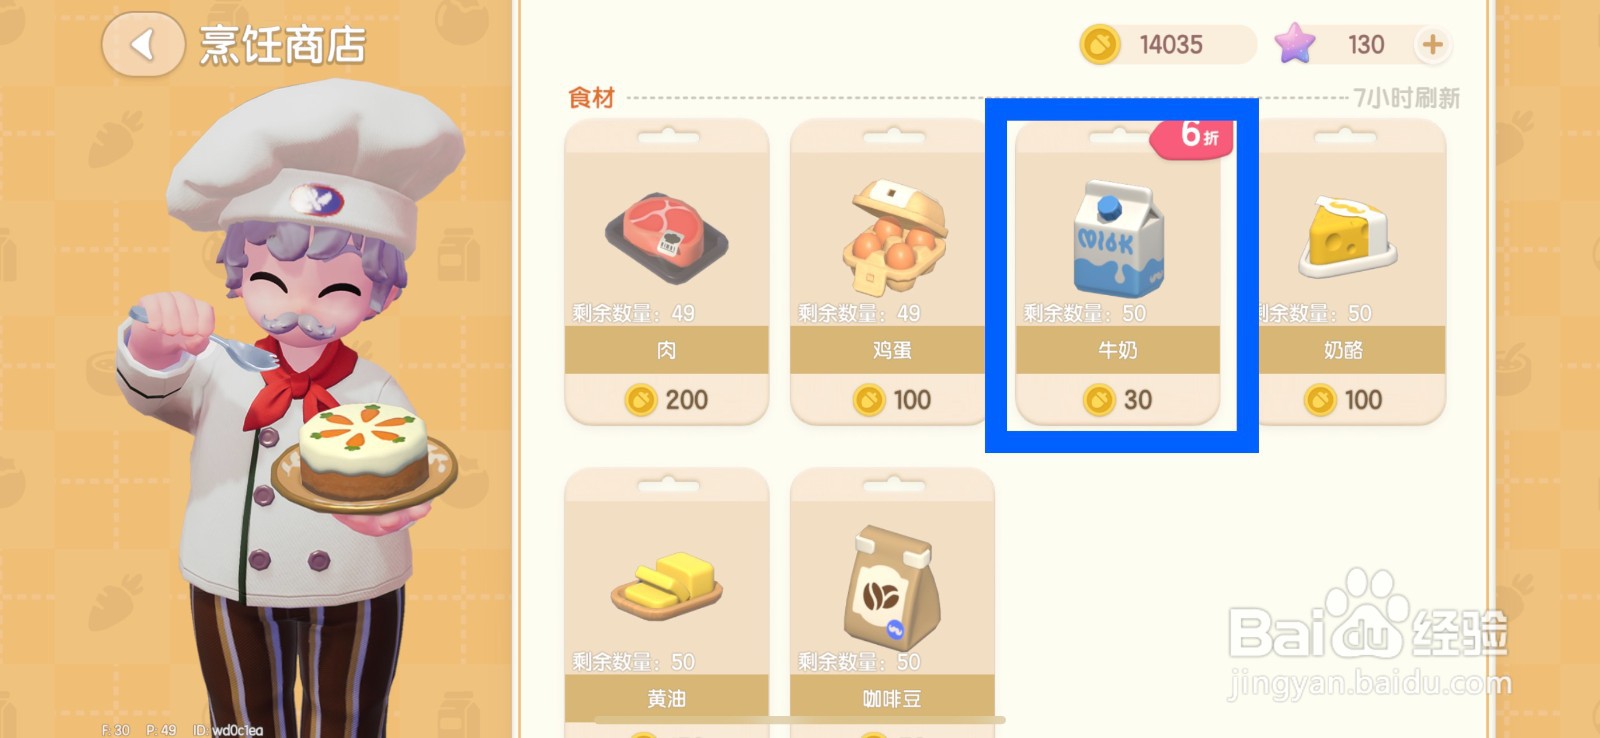This screenshot has width=1600, height=738.
Task: Tap the 咖啡豆 name label
Action: coord(892,698)
